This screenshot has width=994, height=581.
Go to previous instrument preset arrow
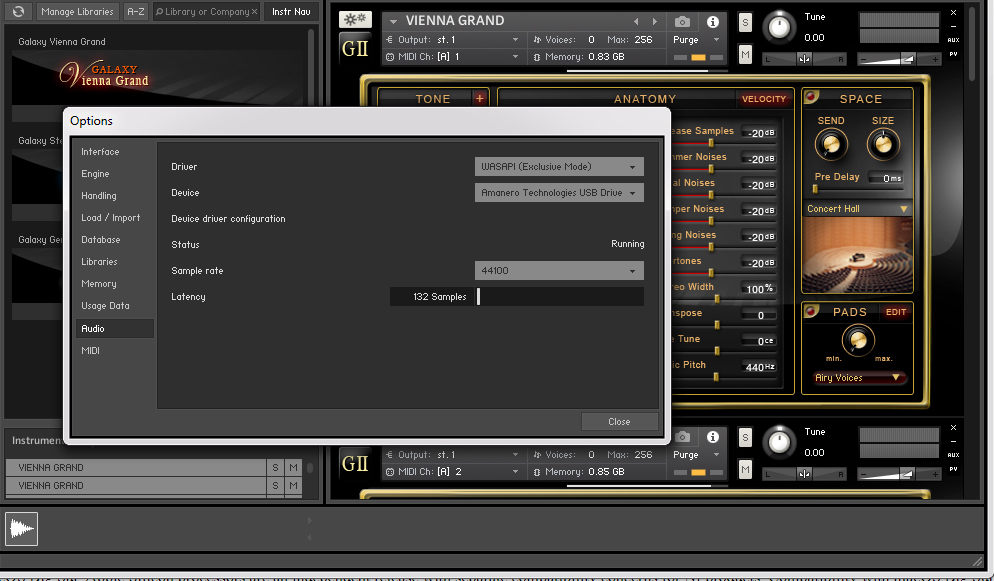tap(636, 22)
